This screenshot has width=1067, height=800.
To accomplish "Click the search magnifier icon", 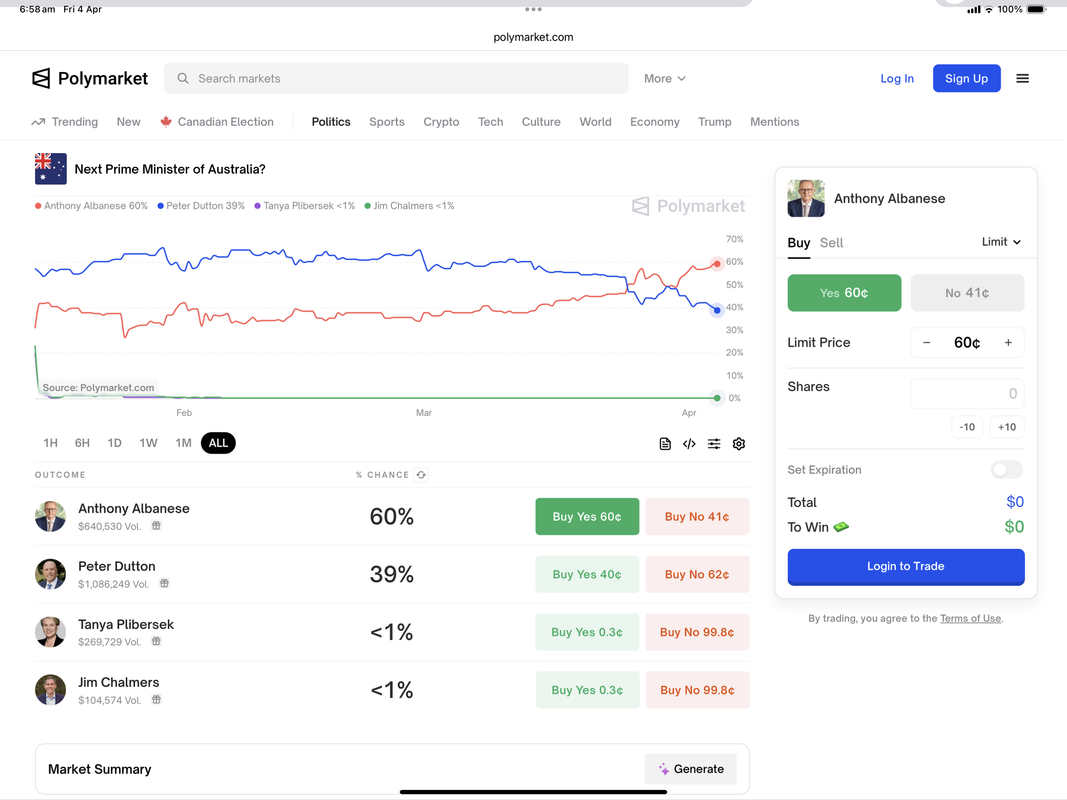I will (183, 78).
